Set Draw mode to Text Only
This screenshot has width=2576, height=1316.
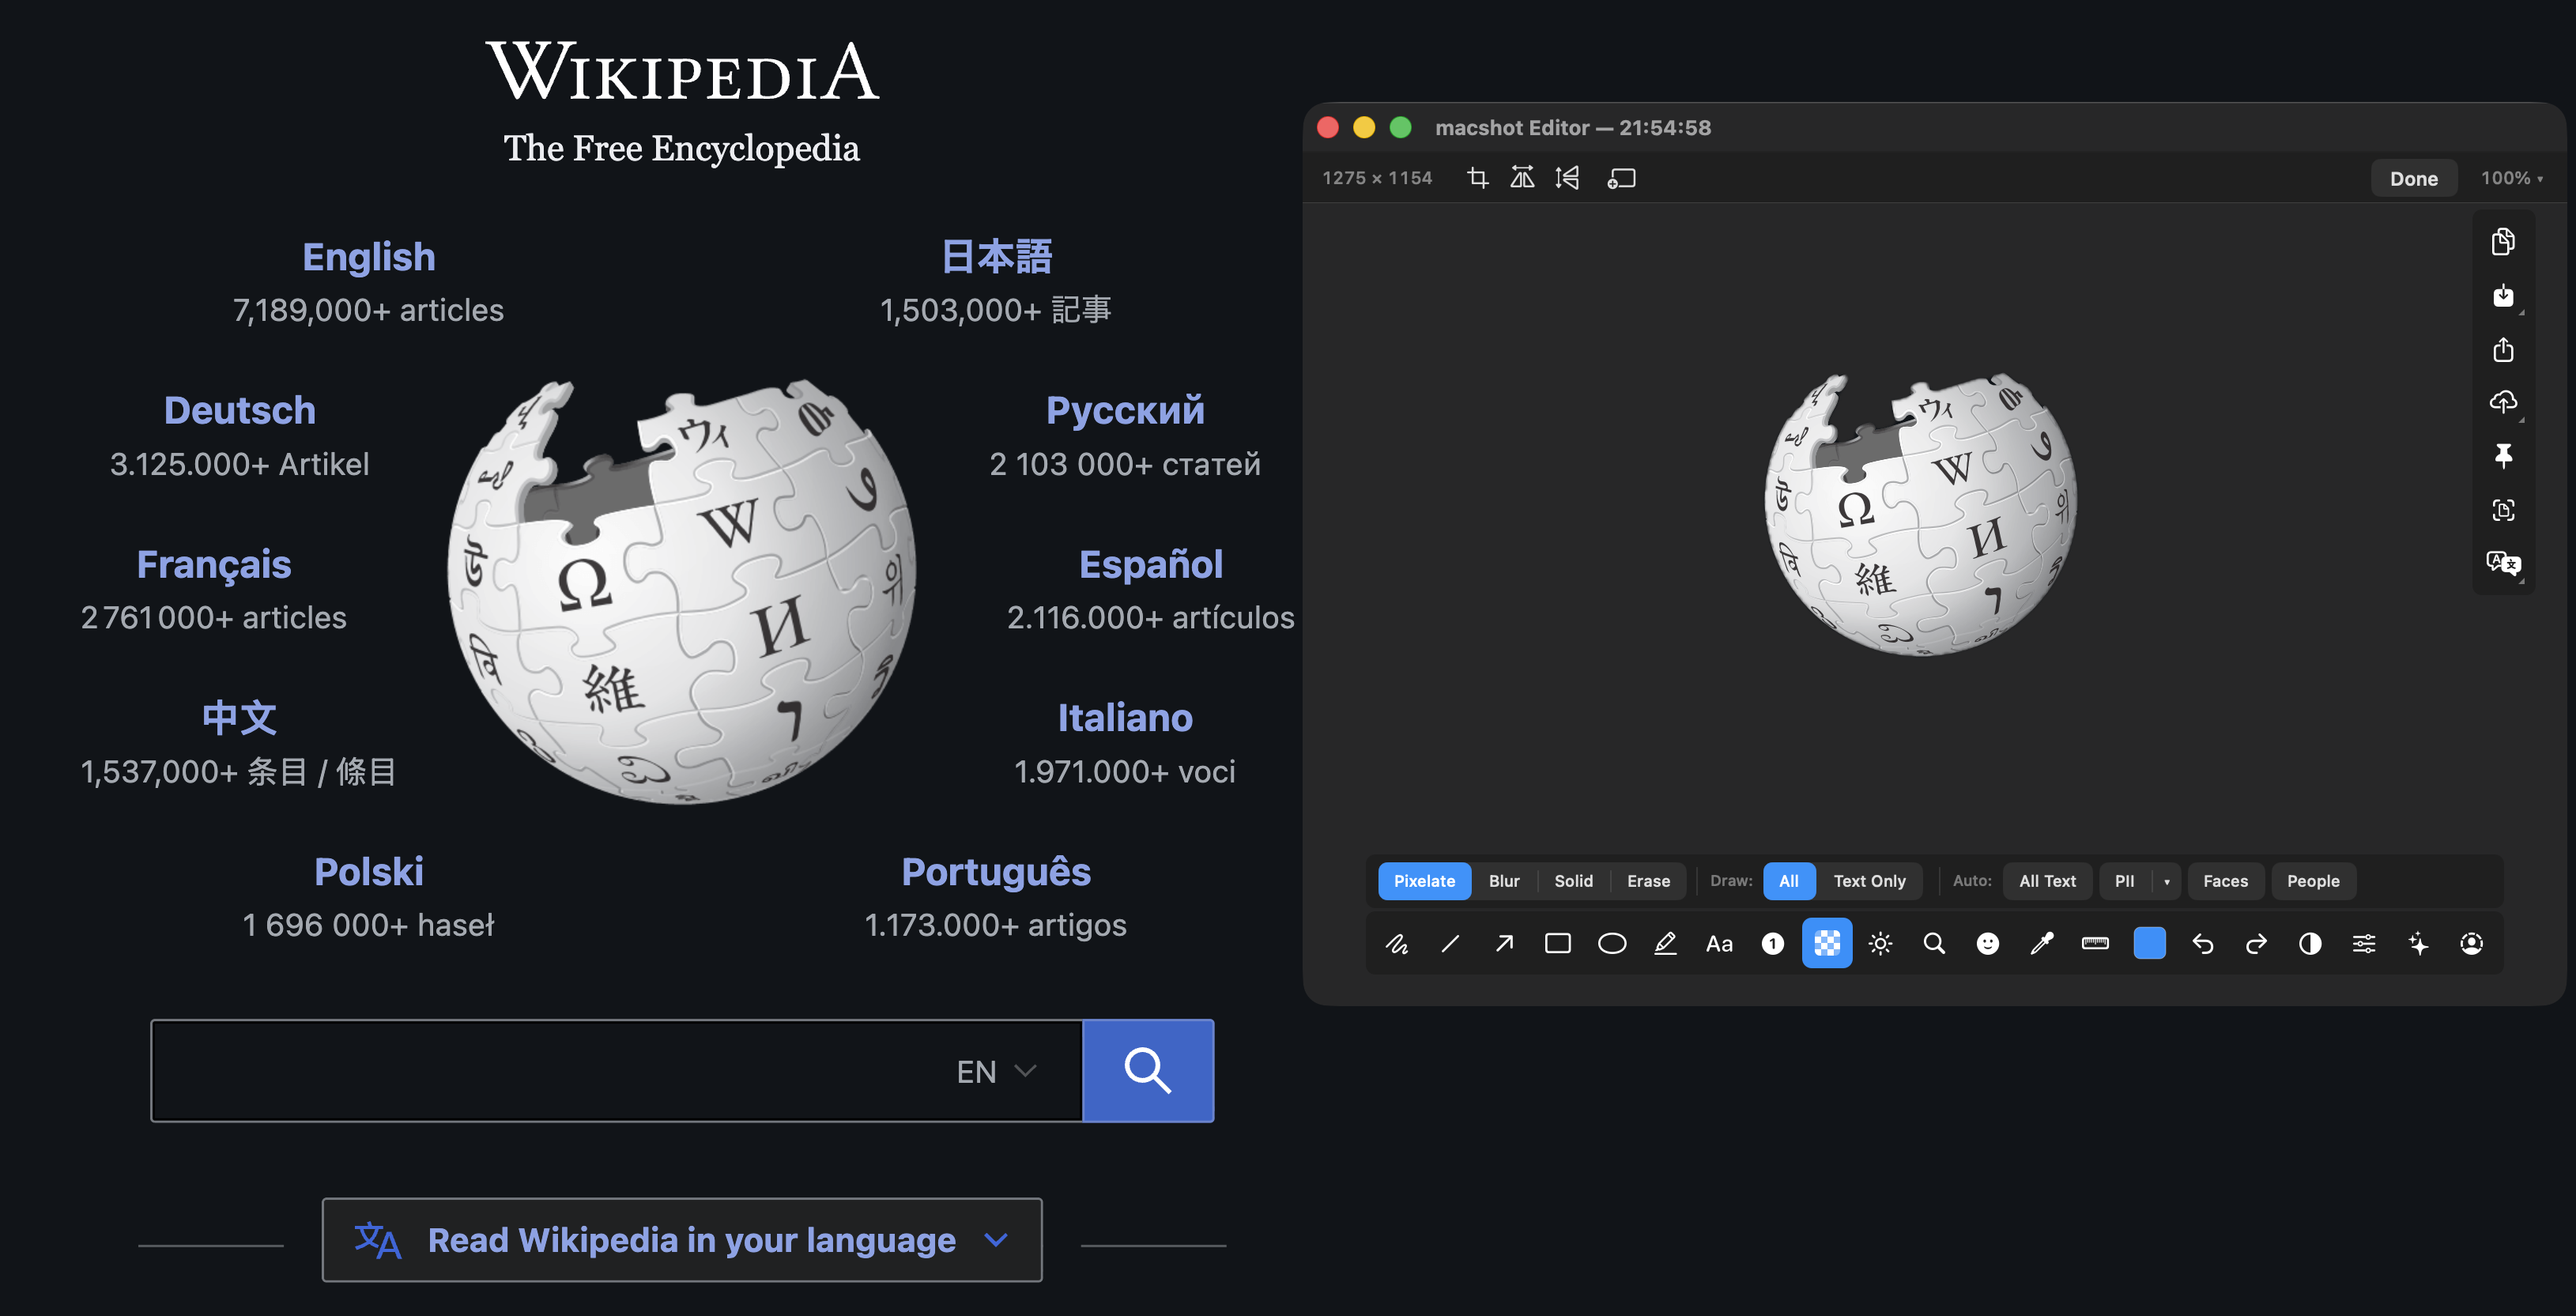point(1869,881)
